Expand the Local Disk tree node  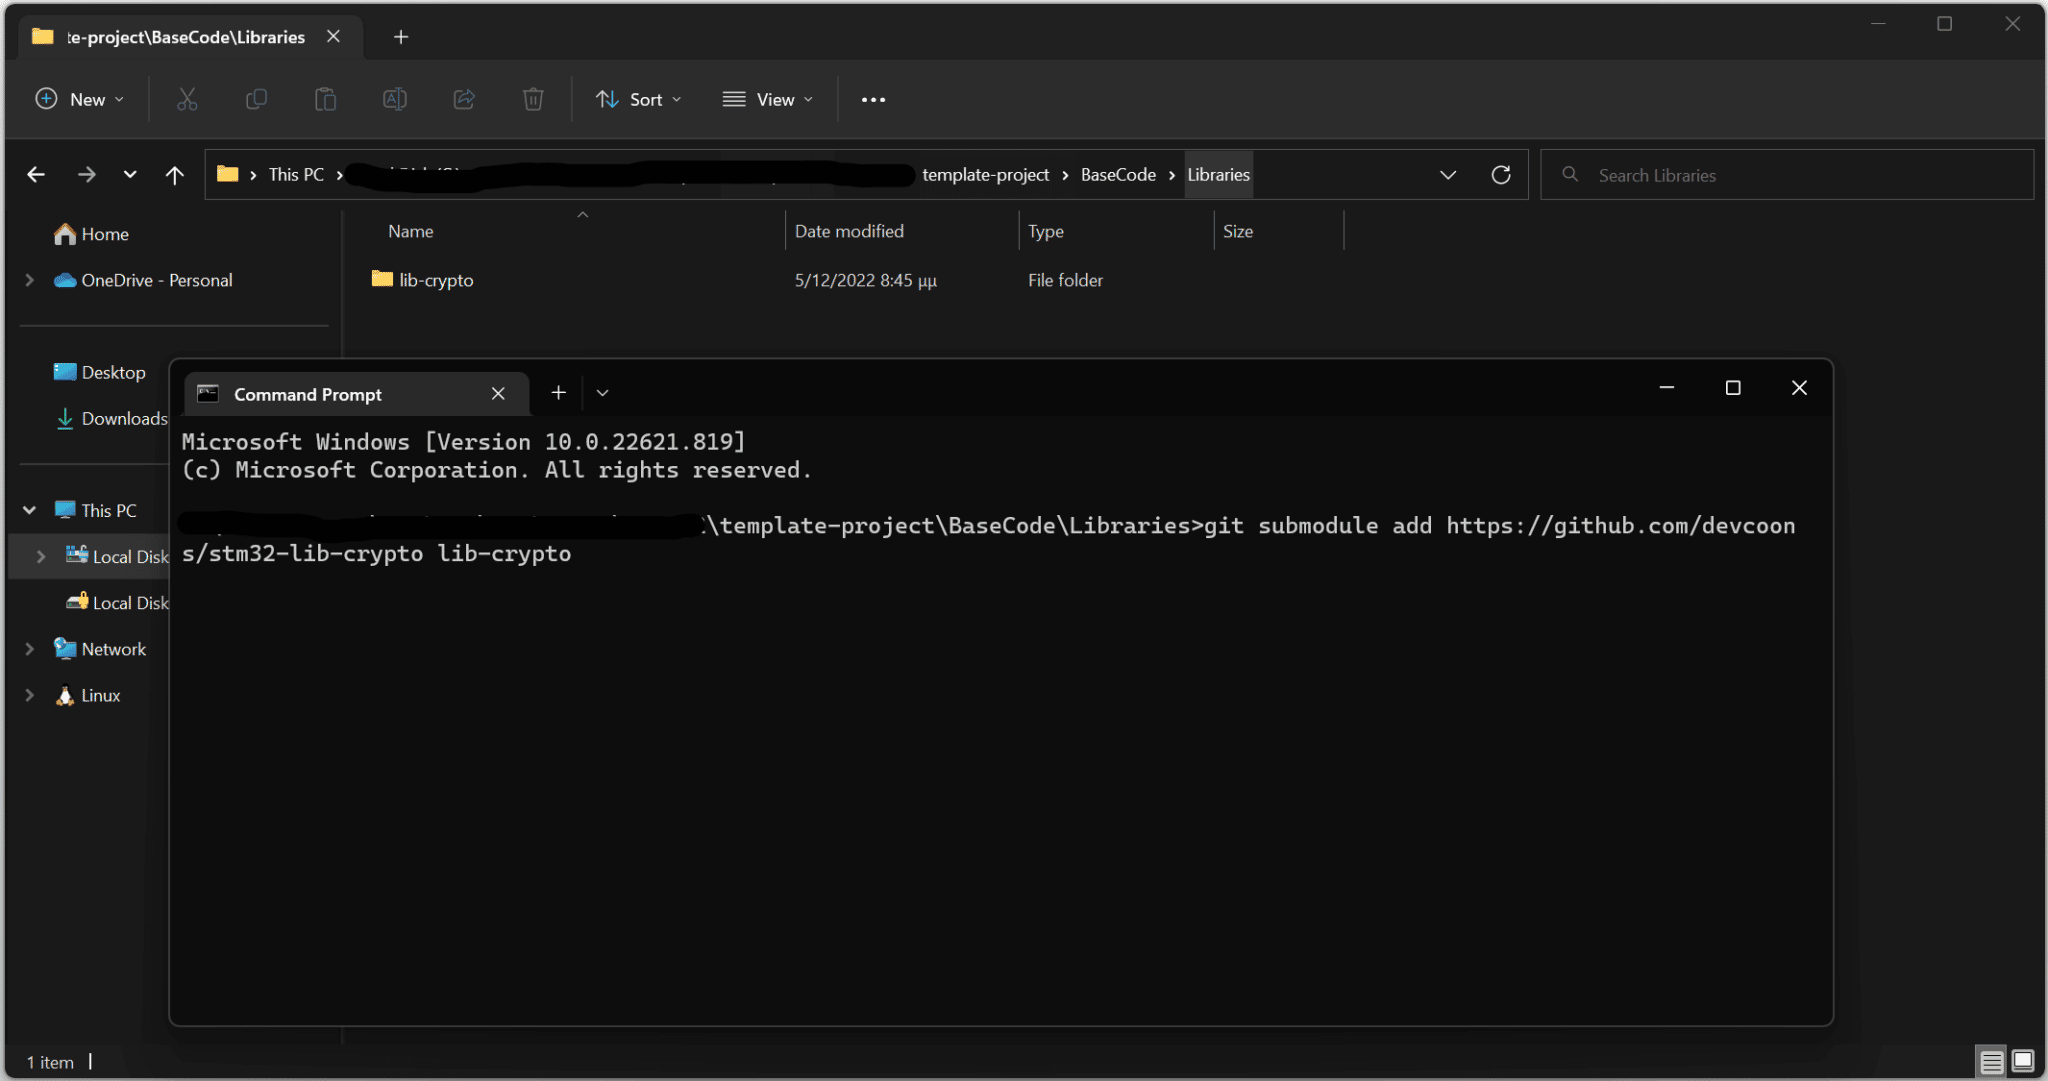pos(41,557)
